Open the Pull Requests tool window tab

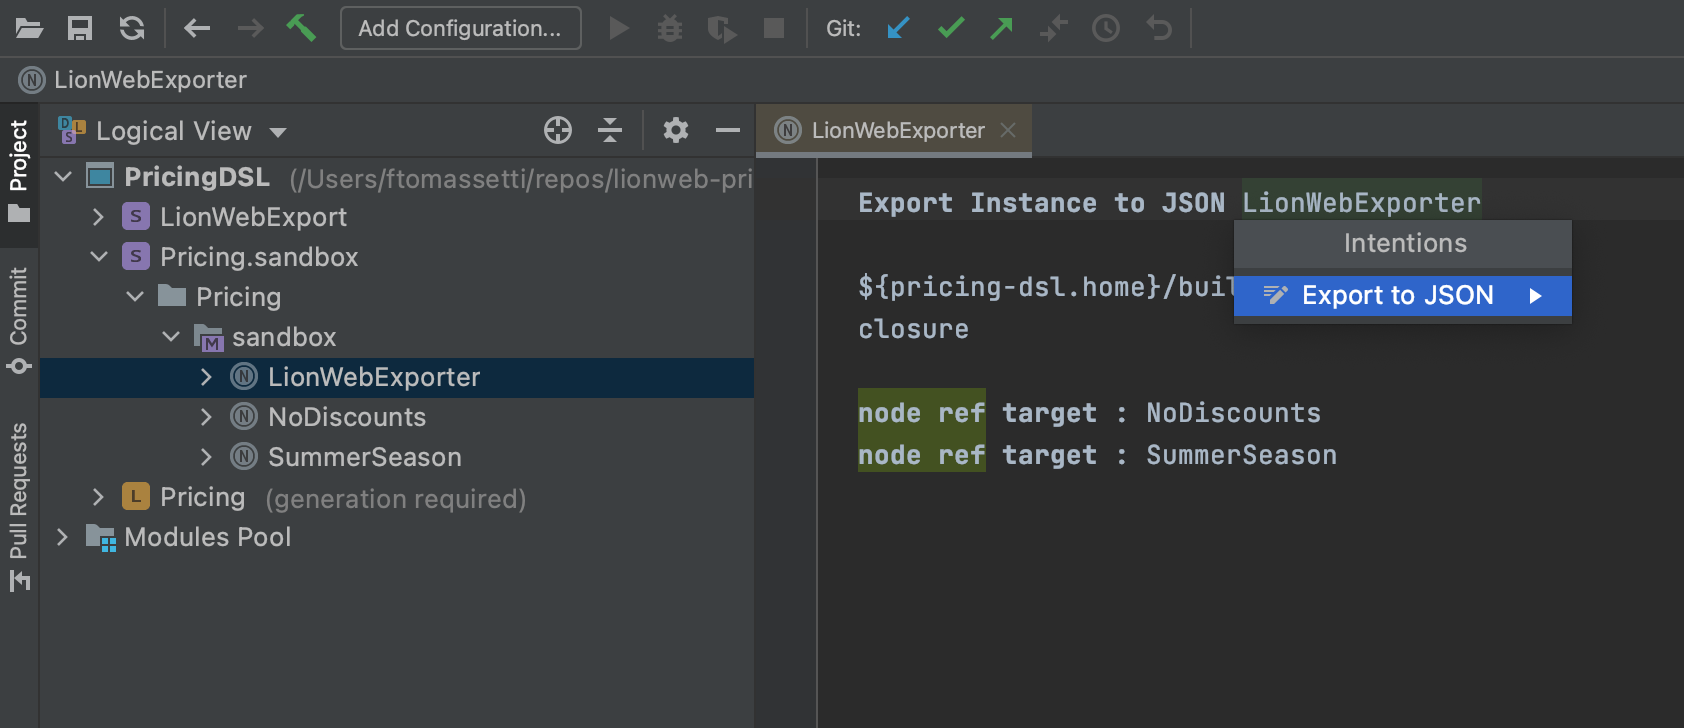(x=19, y=506)
